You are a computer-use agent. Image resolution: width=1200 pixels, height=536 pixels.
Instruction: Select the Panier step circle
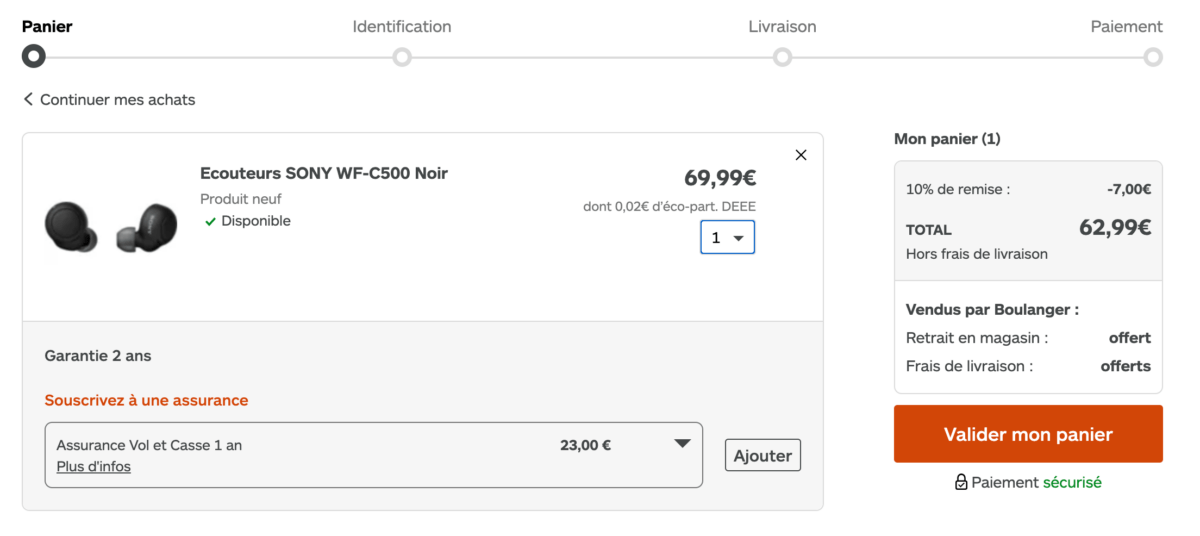[x=34, y=57]
